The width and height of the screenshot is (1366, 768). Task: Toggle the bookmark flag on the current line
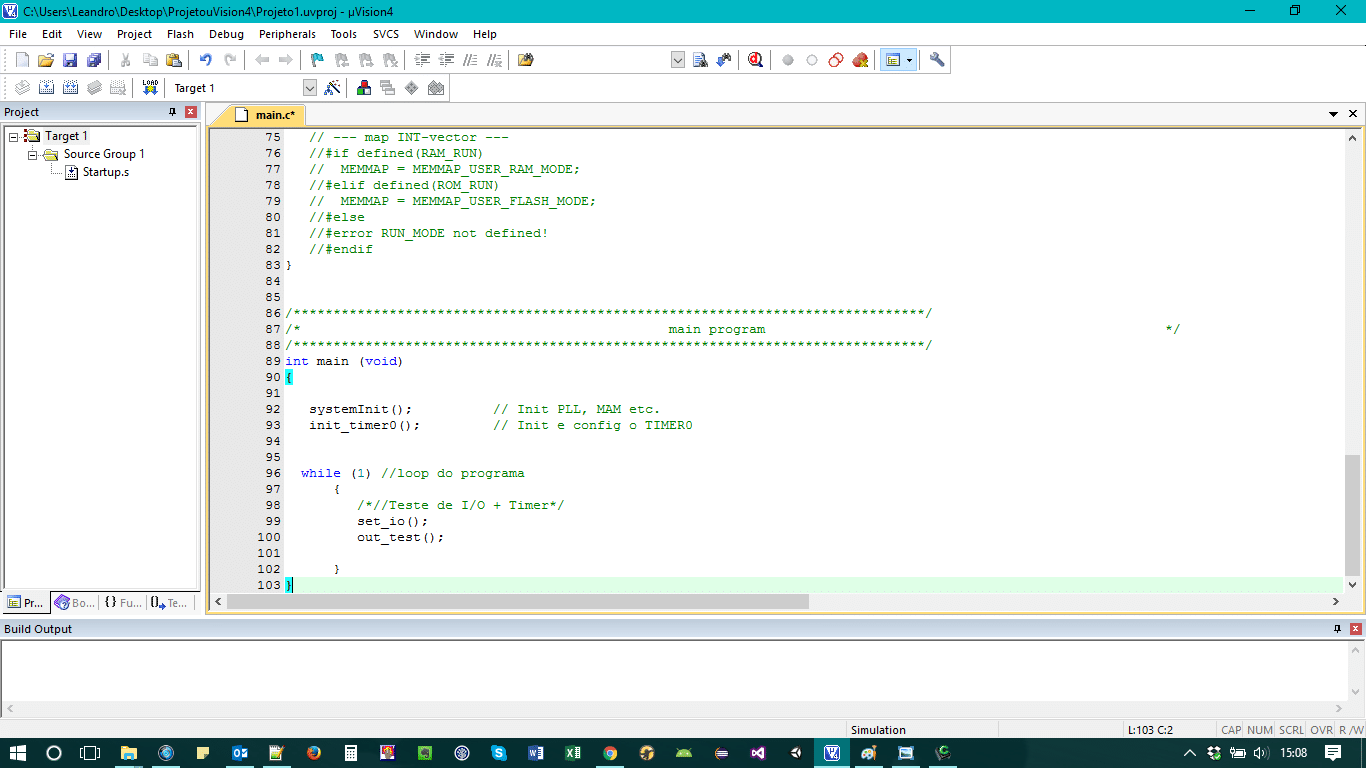coord(317,60)
